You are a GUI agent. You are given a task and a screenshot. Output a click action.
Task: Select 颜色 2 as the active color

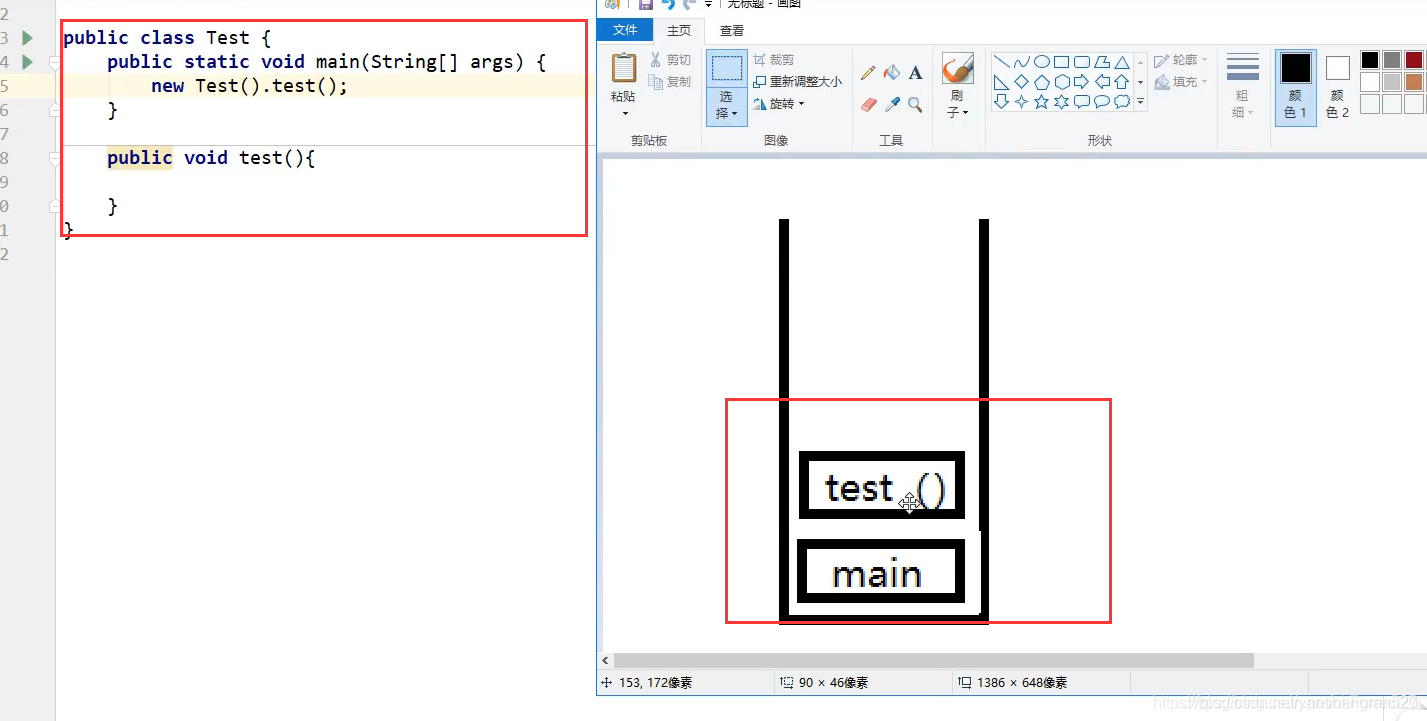[1337, 86]
